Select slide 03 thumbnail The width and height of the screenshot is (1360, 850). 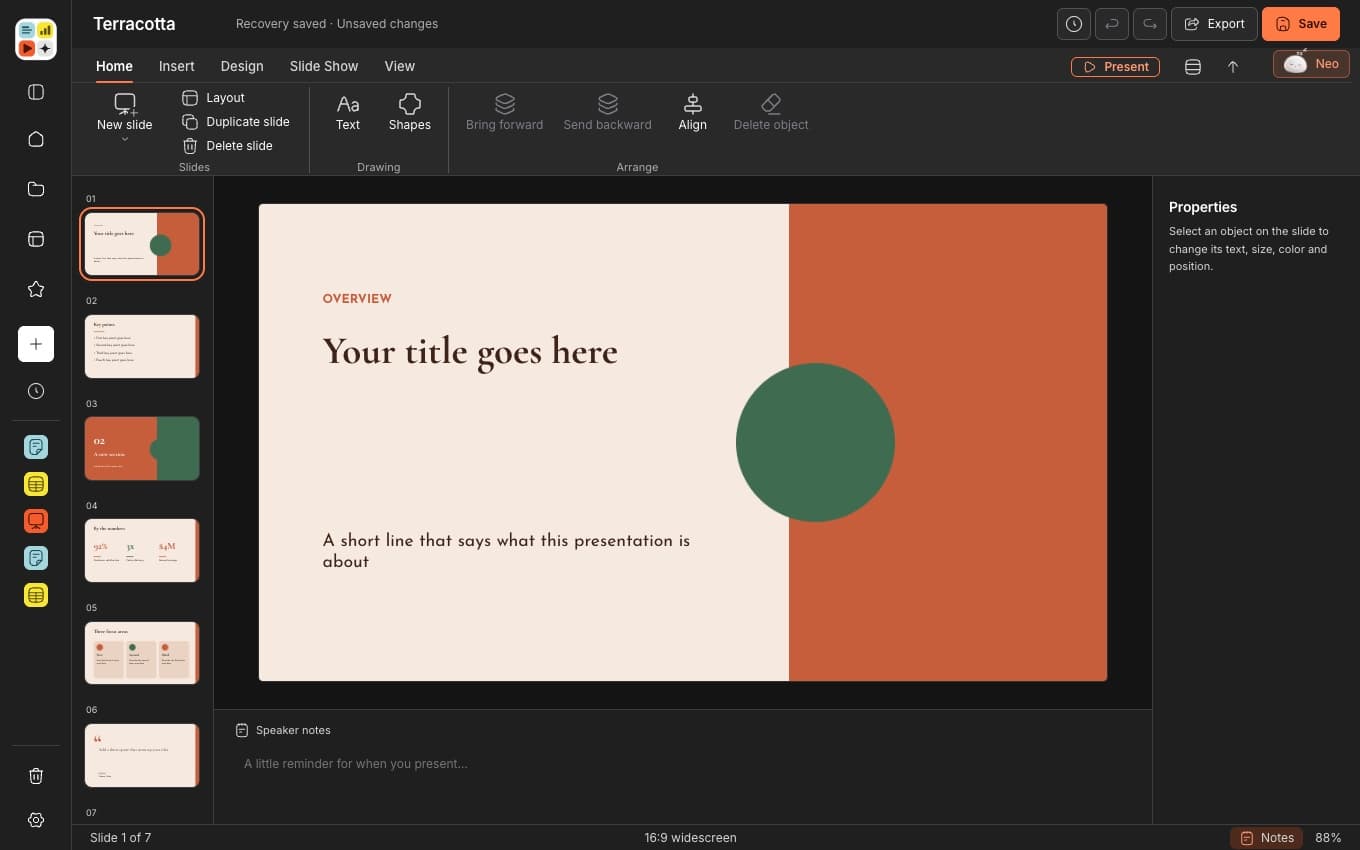pos(142,448)
